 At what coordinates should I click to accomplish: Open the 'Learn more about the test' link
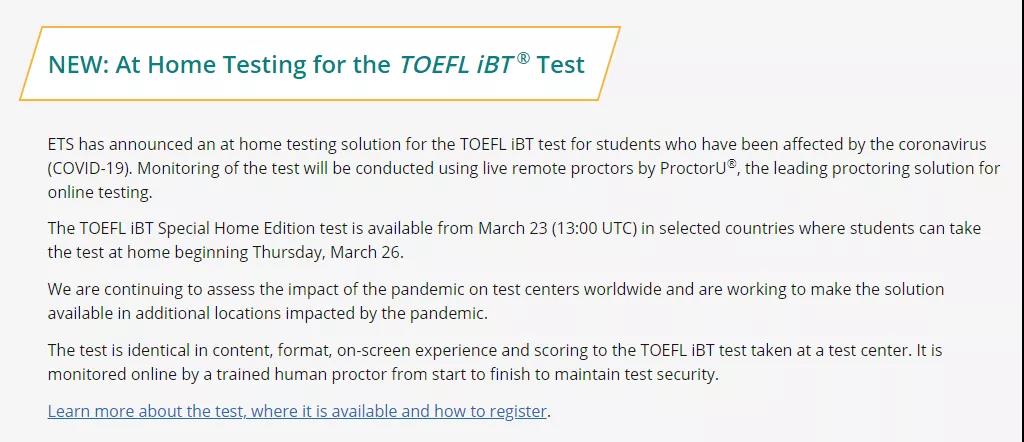pos(296,411)
